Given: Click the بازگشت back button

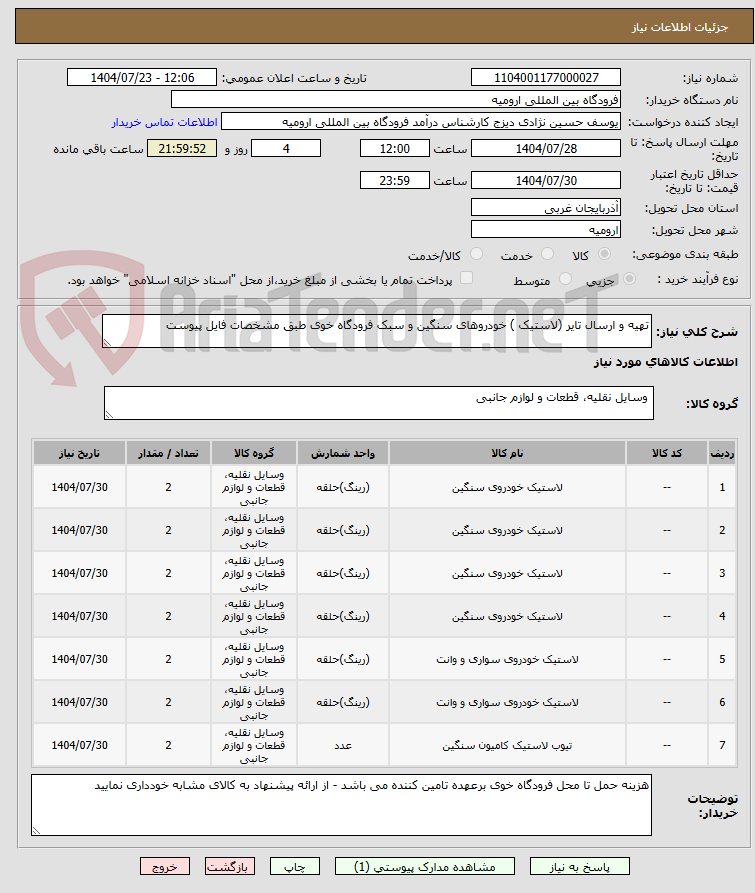Looking at the screenshot, I should pos(230,866).
